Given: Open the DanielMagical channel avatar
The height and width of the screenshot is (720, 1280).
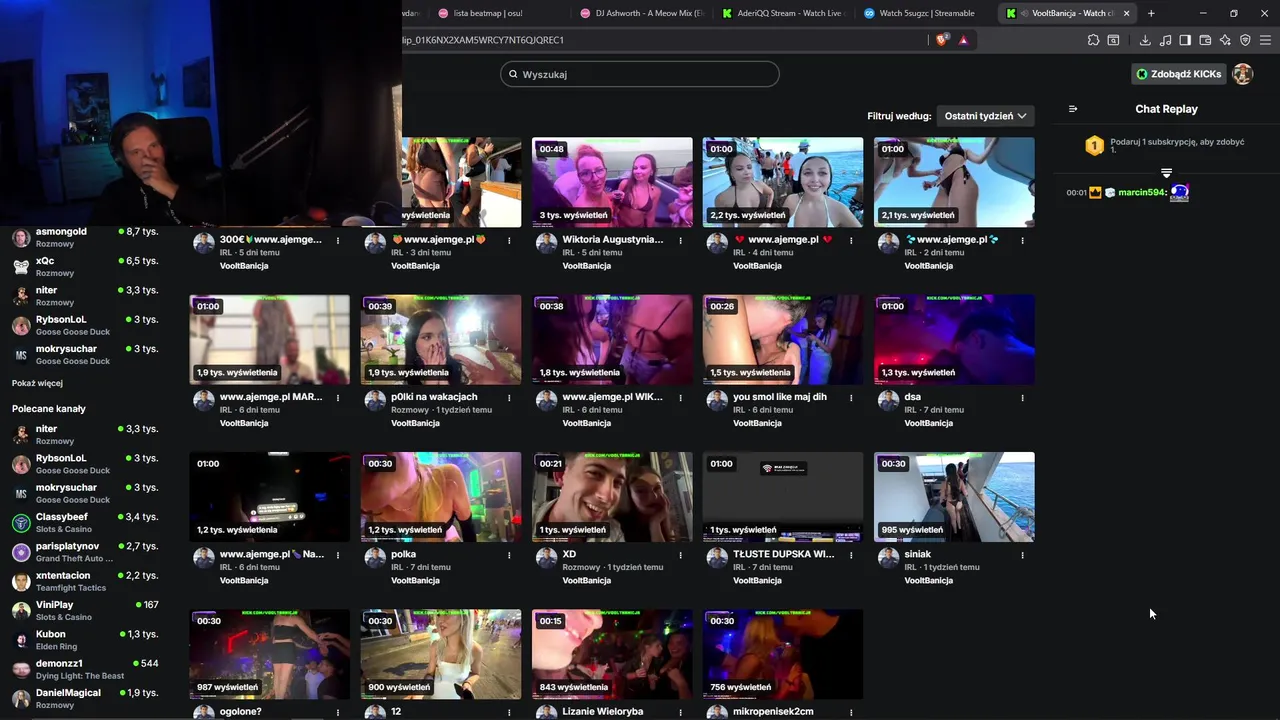Looking at the screenshot, I should (21, 699).
